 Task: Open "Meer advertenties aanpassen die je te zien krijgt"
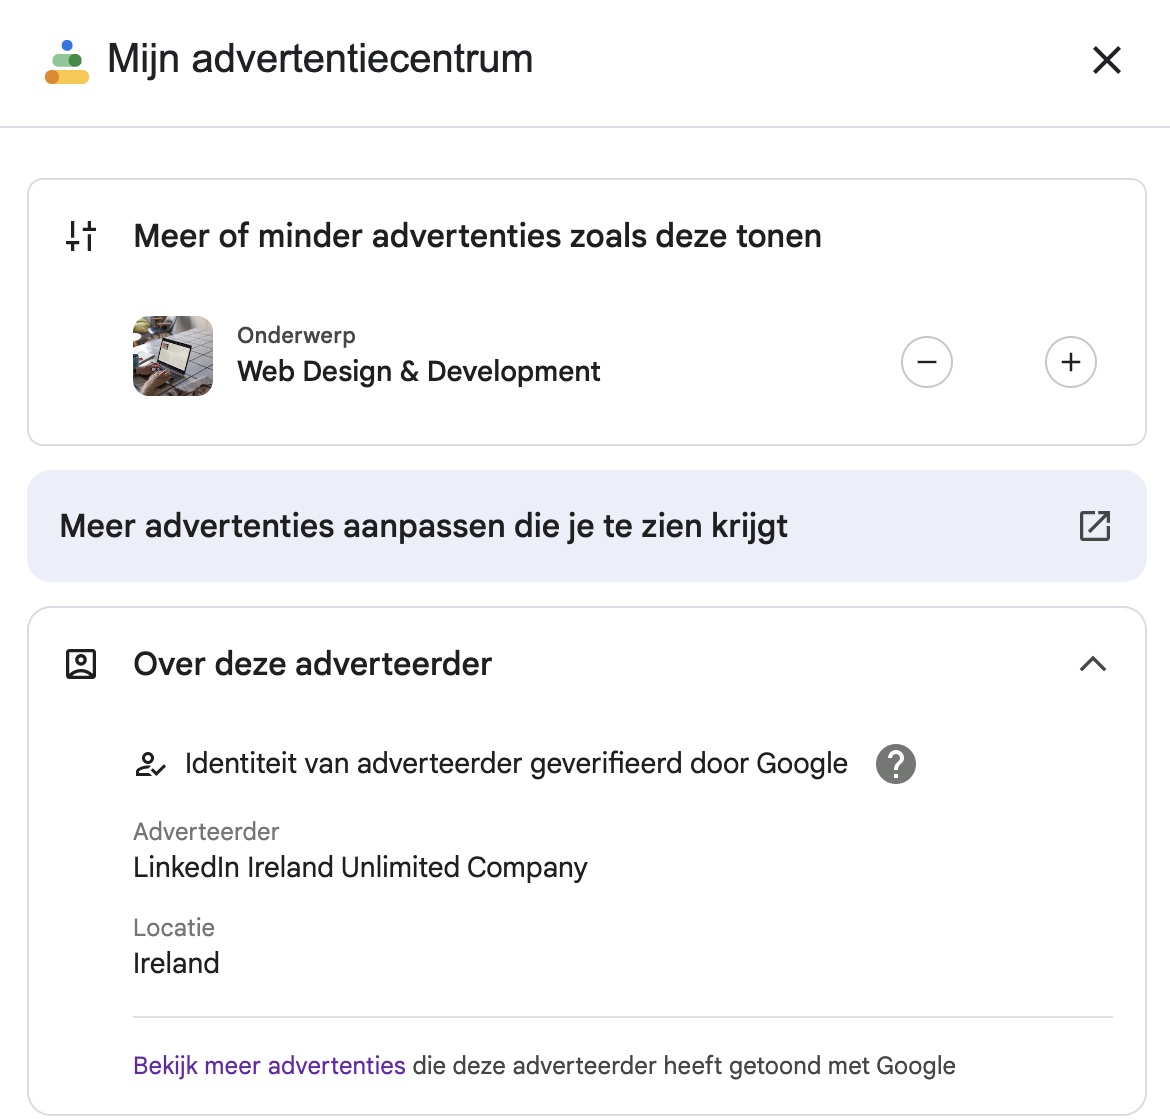(424, 526)
